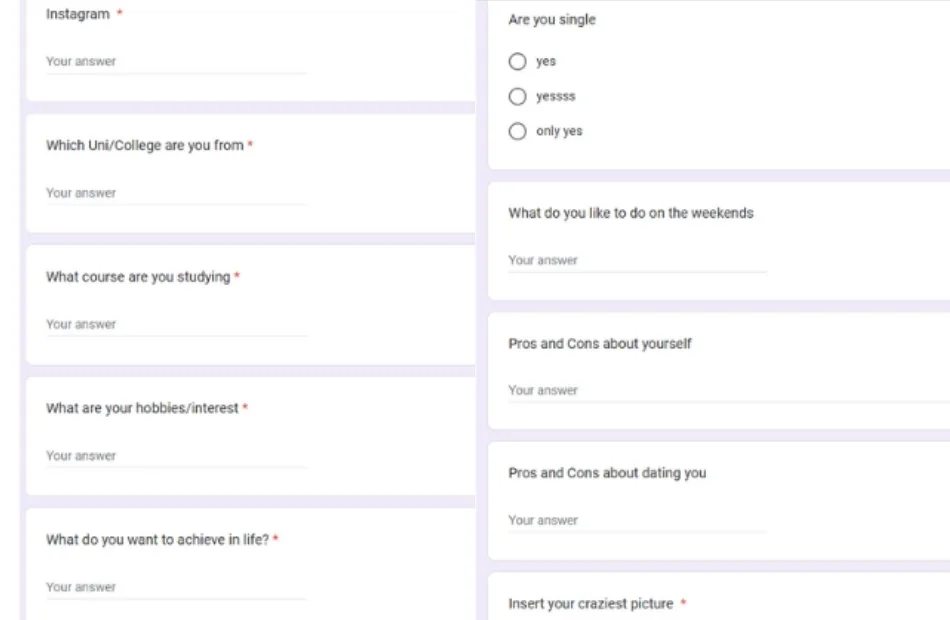Focus the Uni/College answer input
Screen dimensions: 950x620
coord(175,194)
